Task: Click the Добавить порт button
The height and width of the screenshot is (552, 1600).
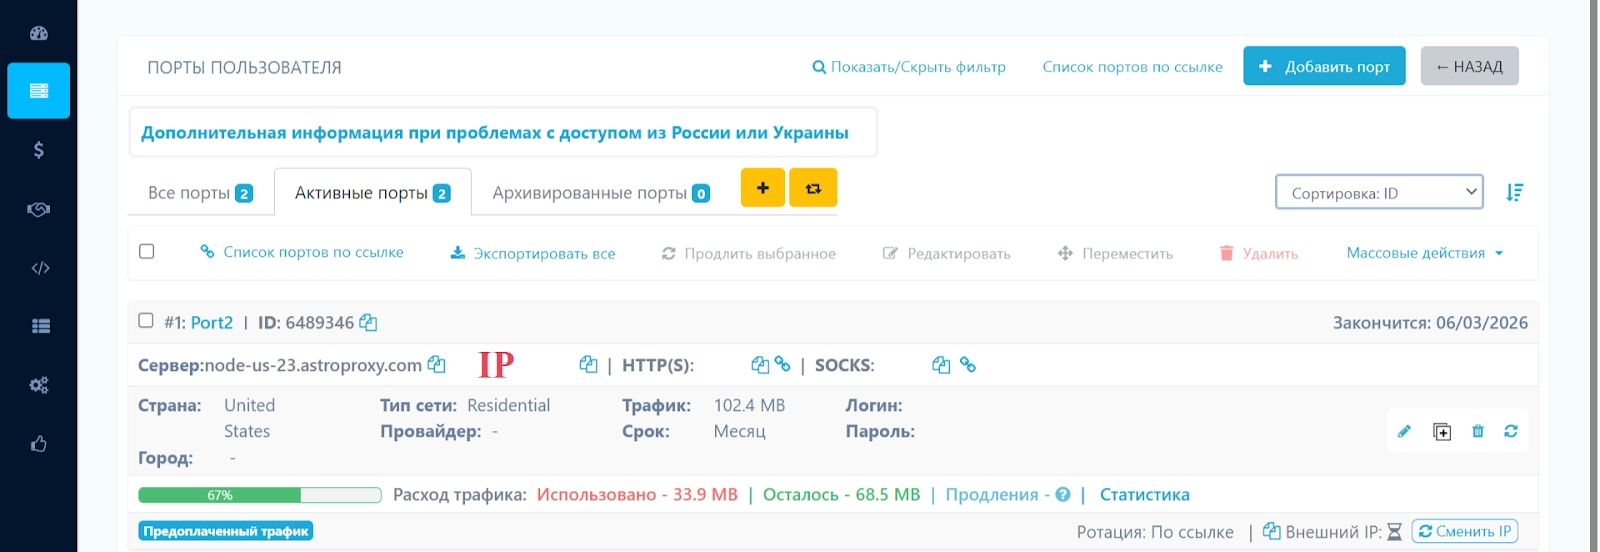Action: pos(1324,66)
